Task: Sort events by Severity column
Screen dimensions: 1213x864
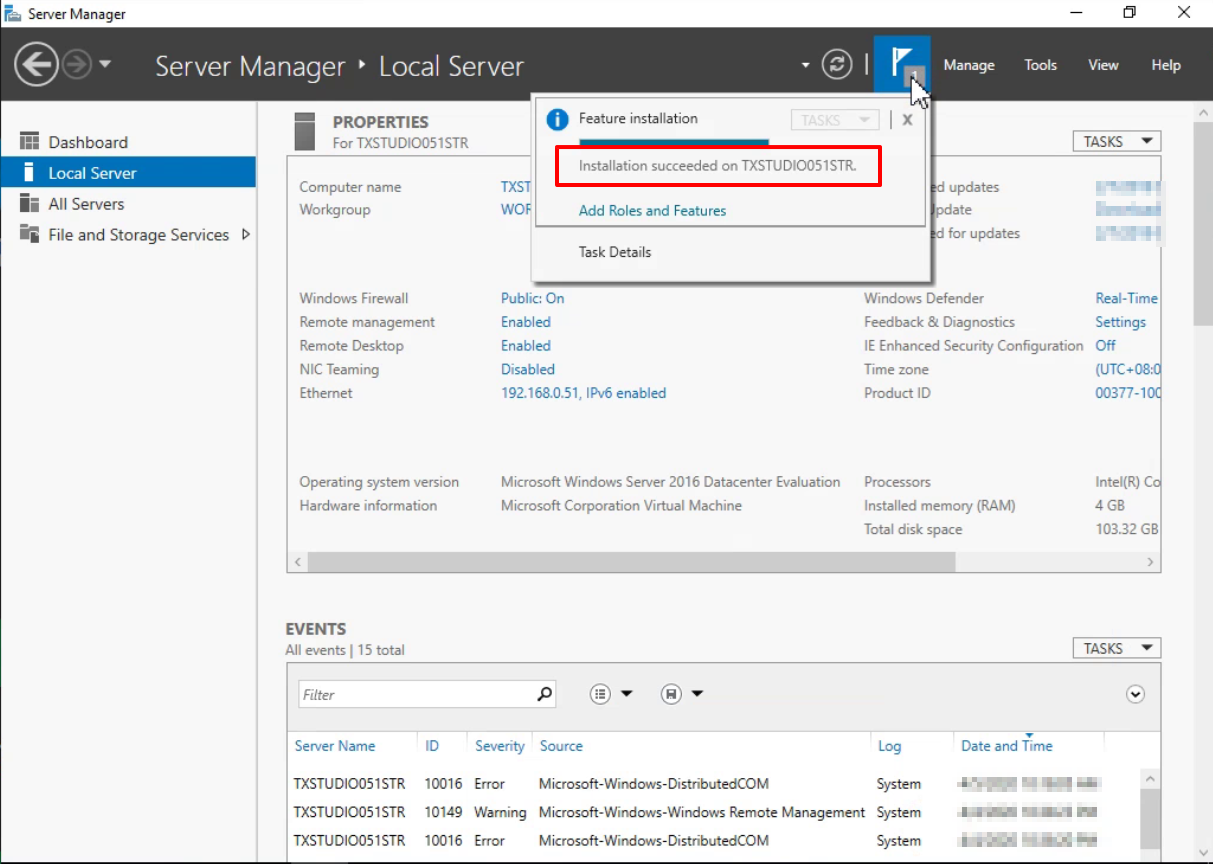Action: (499, 746)
